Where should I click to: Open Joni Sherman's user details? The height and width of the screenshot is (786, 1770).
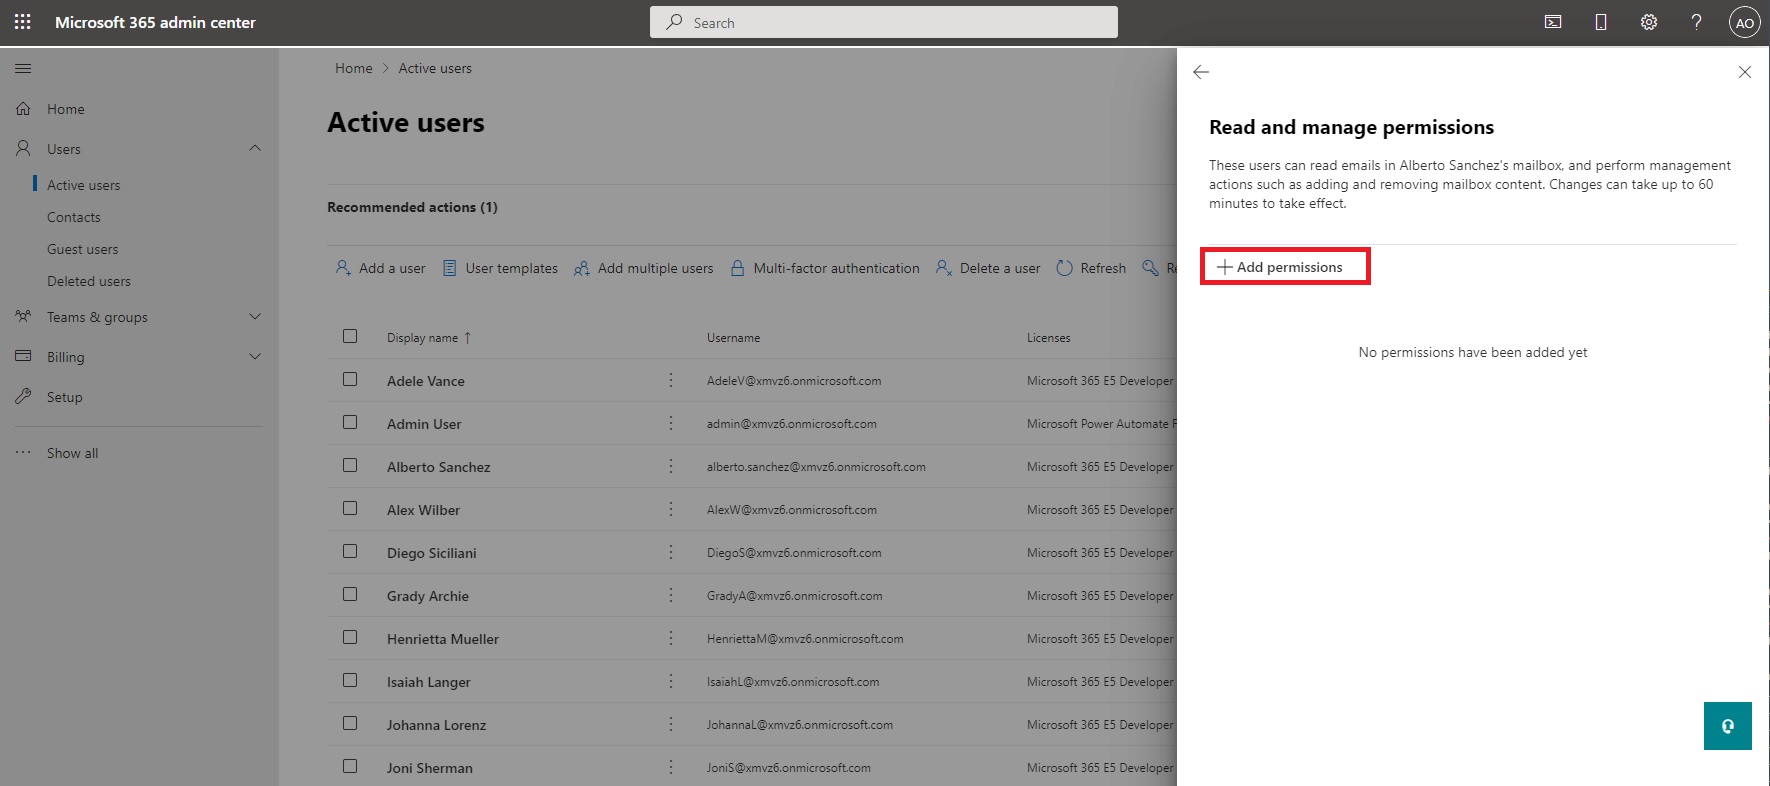pyautogui.click(x=430, y=768)
